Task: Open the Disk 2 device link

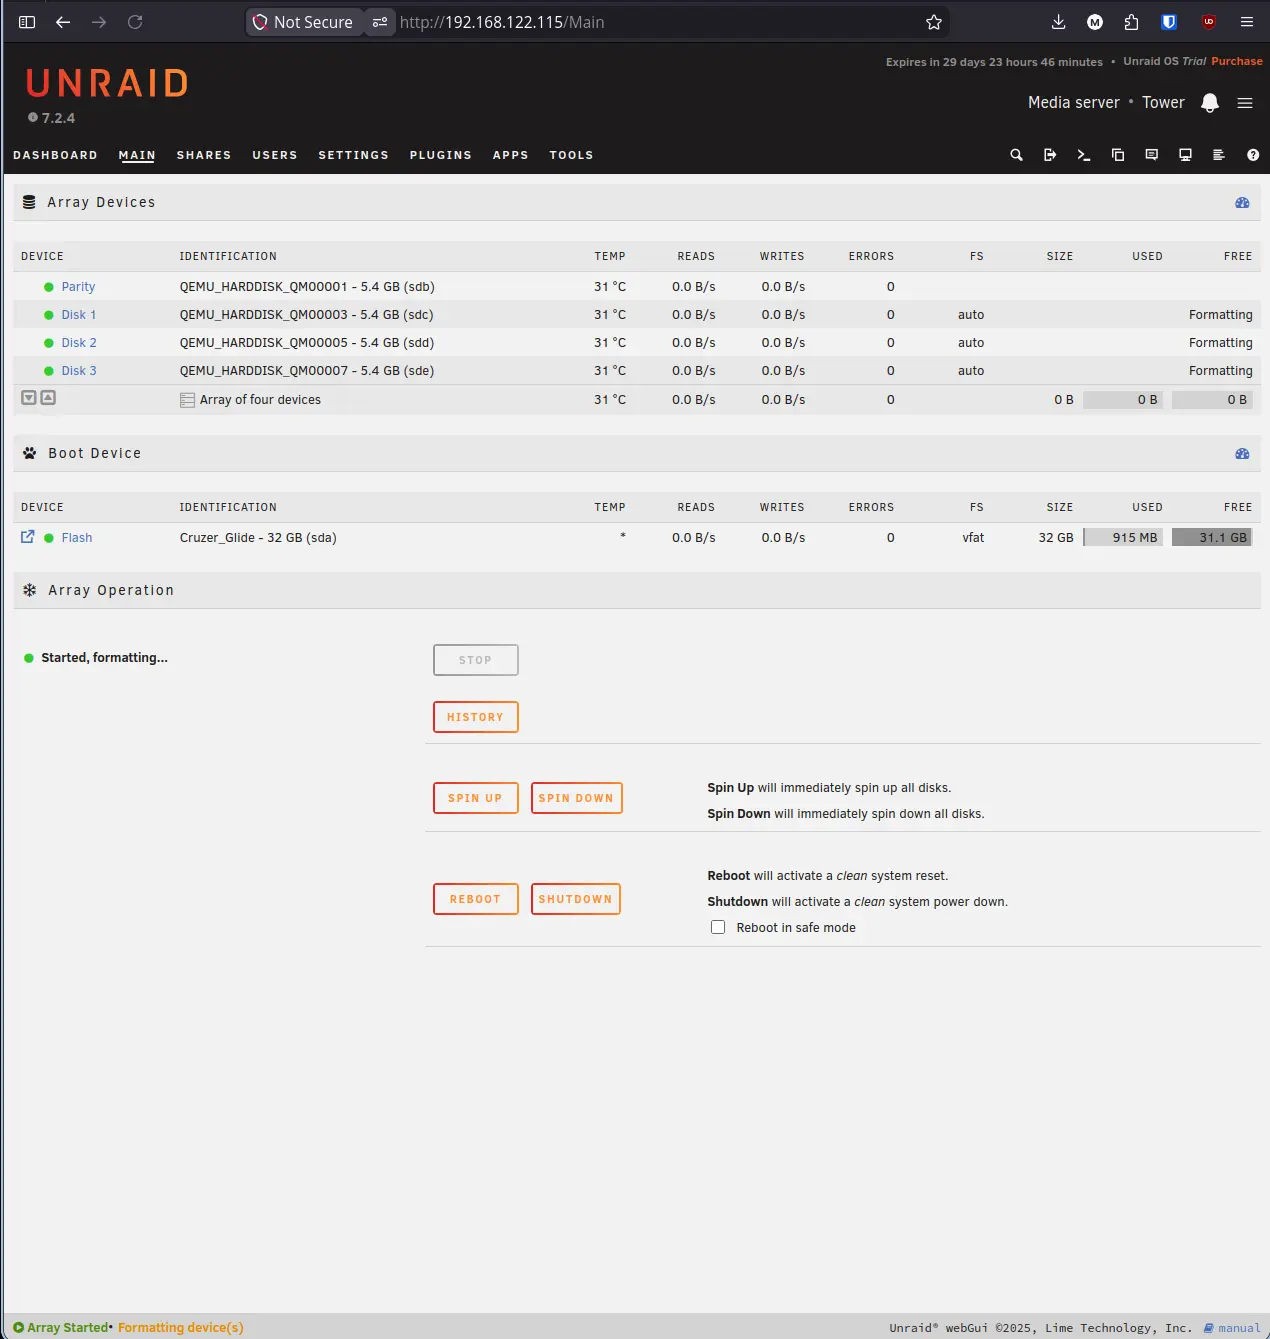Action: point(79,343)
